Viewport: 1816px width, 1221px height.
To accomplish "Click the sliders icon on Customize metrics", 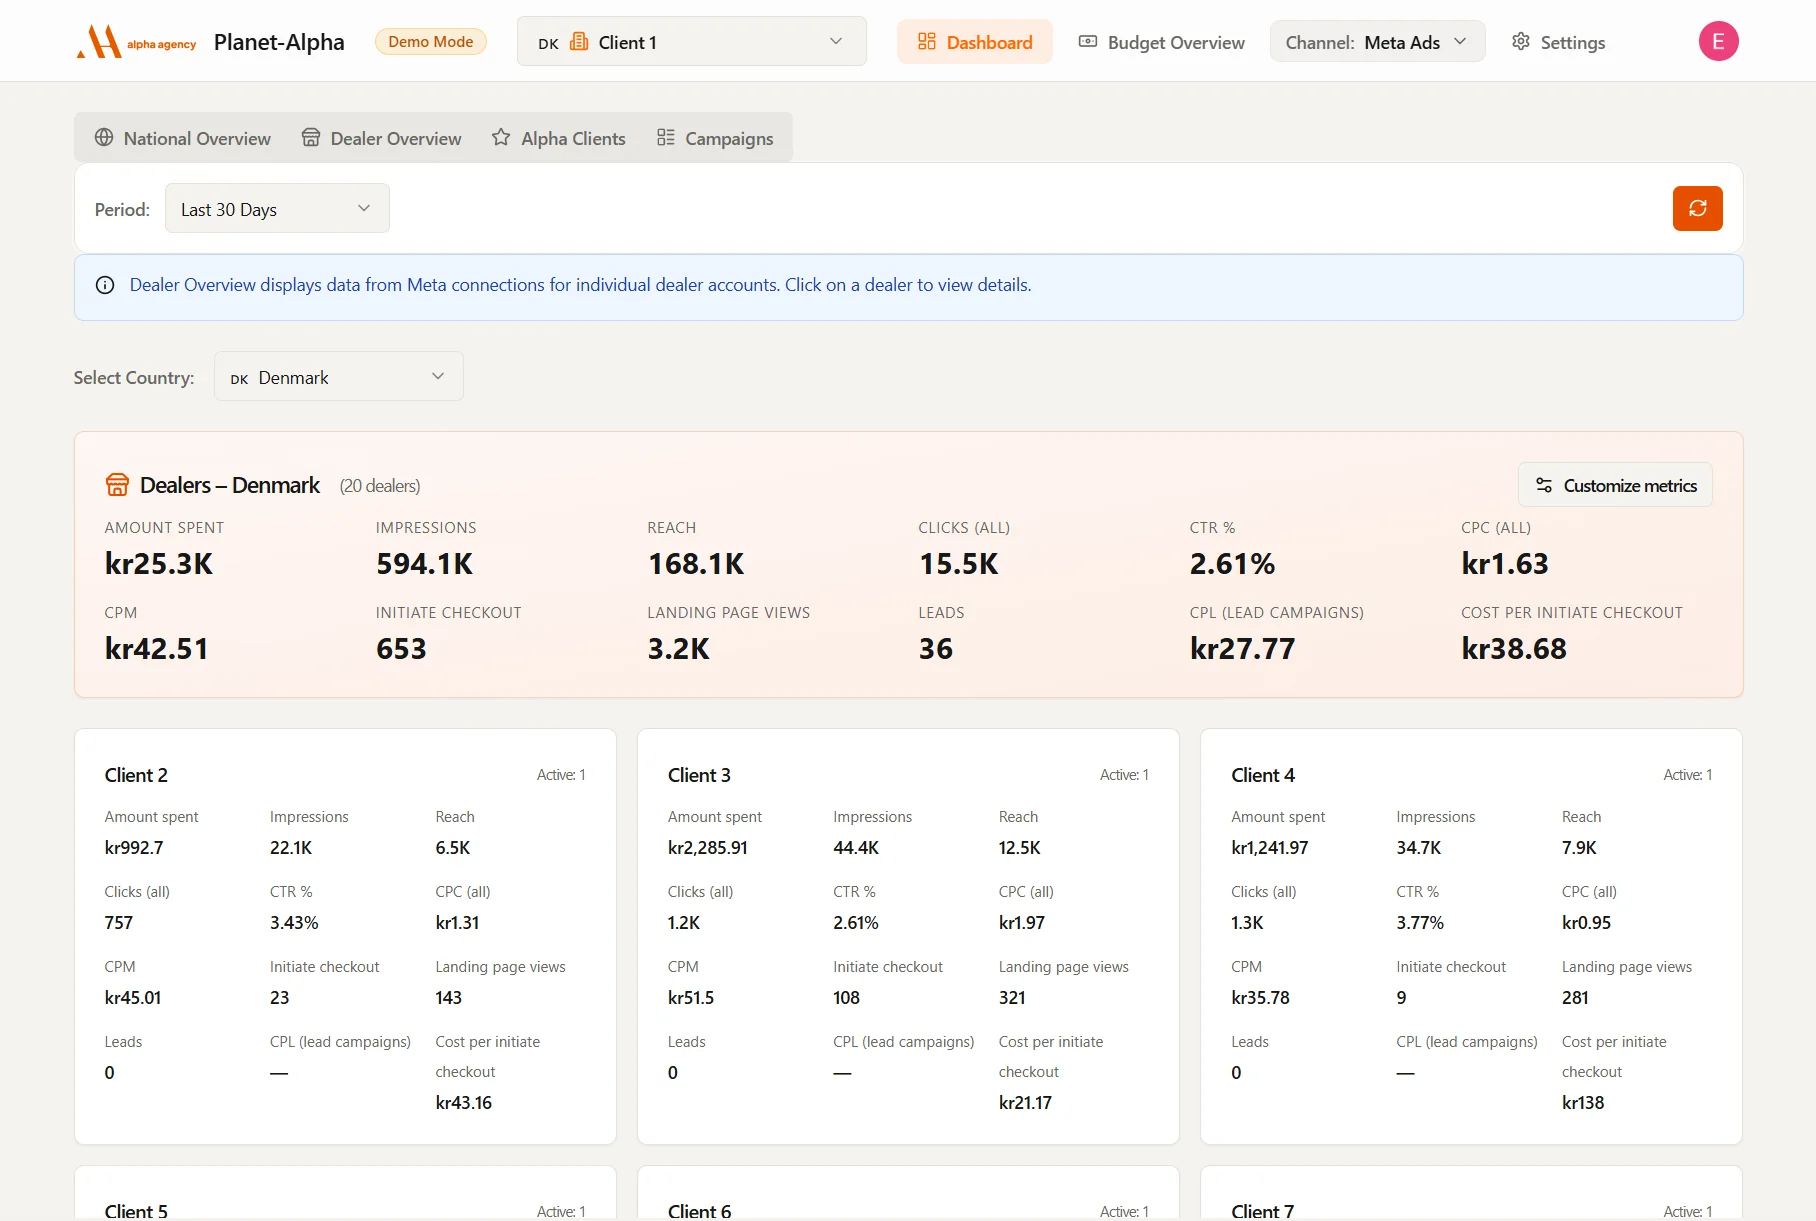I will 1544,485.
